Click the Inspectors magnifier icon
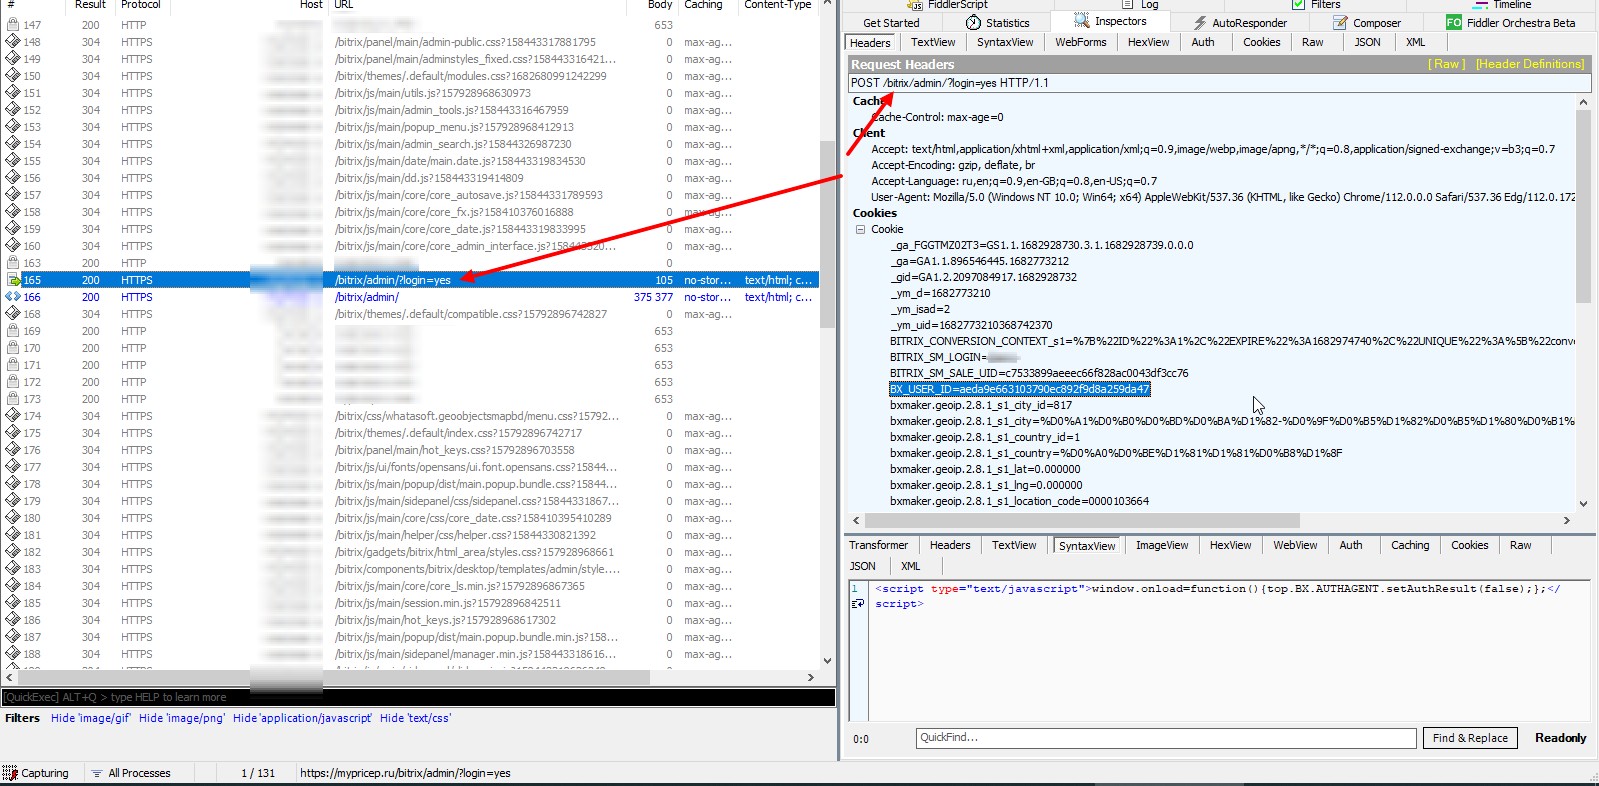This screenshot has width=1599, height=786. (x=1082, y=20)
